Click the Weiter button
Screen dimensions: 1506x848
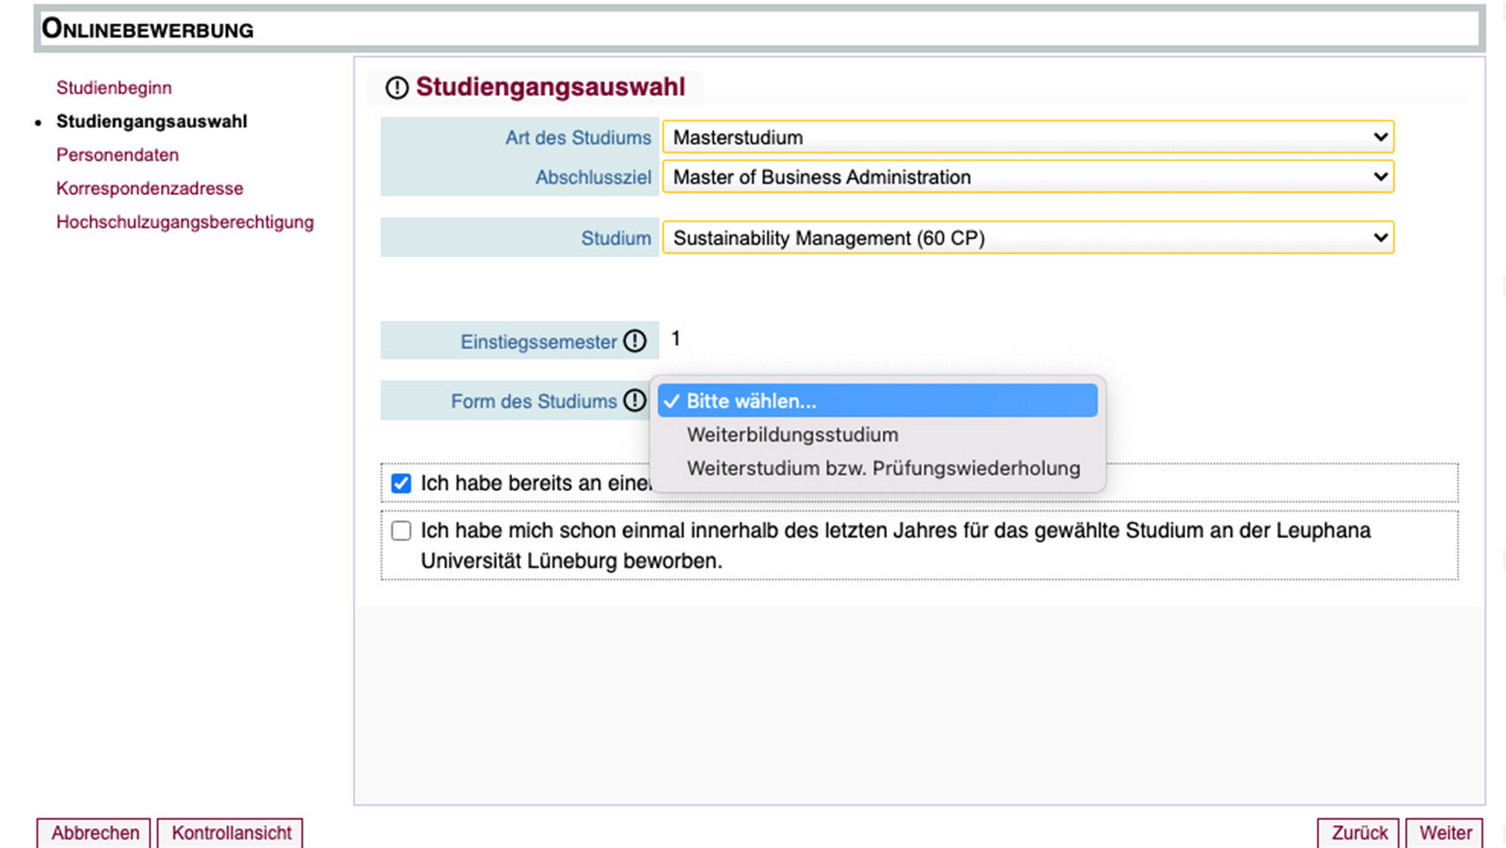[x=1445, y=833]
